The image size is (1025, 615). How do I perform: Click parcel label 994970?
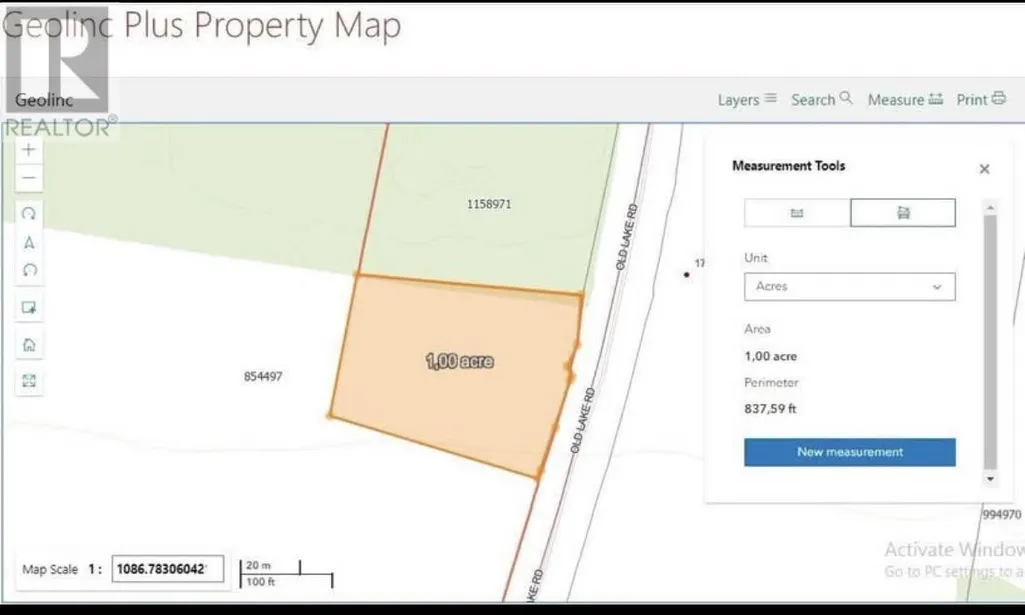[1001, 515]
